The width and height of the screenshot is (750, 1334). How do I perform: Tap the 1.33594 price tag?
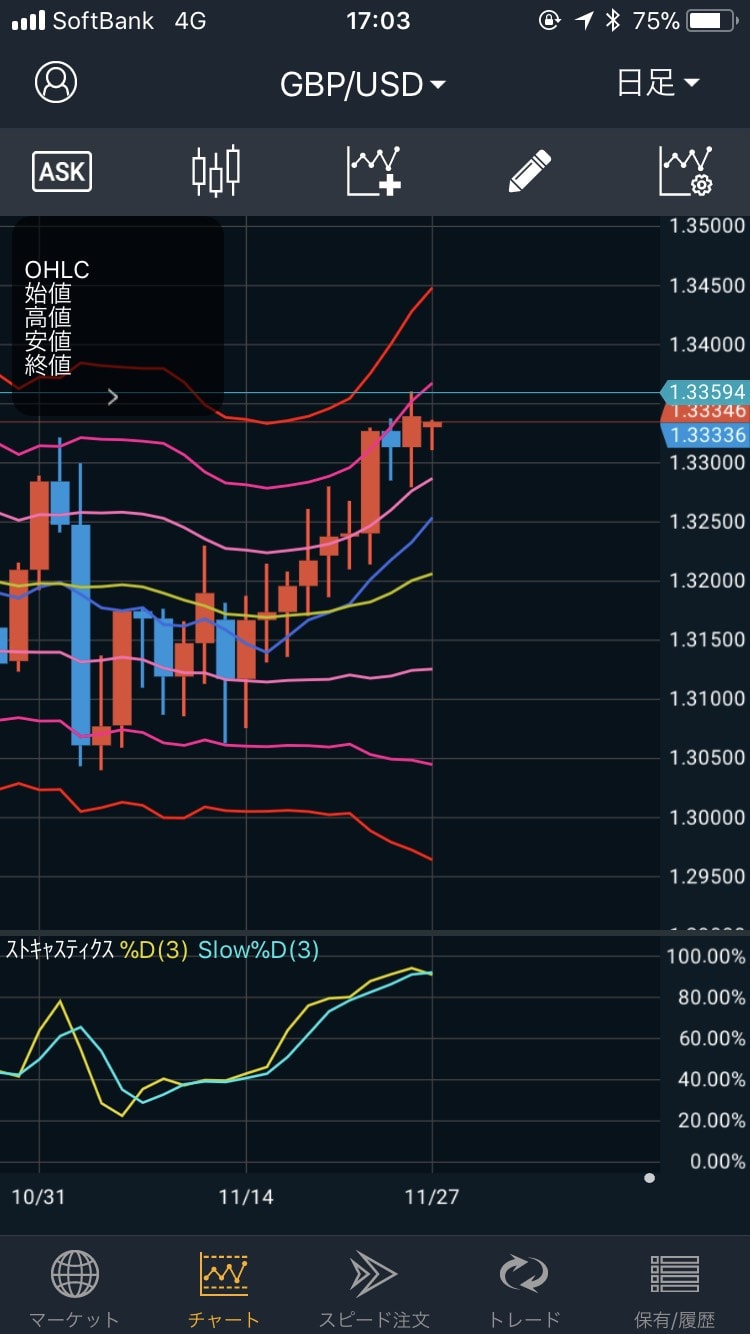[x=705, y=392]
